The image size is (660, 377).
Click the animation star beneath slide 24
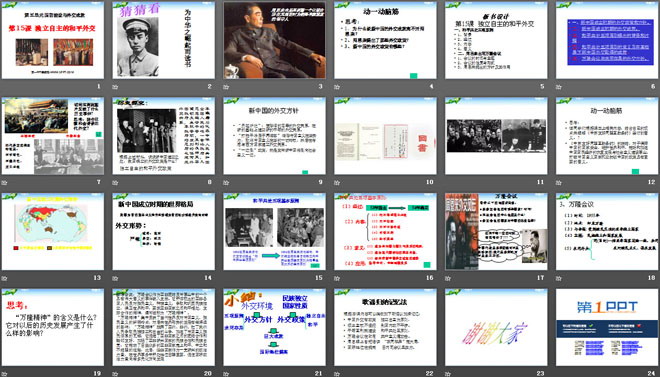click(559, 373)
